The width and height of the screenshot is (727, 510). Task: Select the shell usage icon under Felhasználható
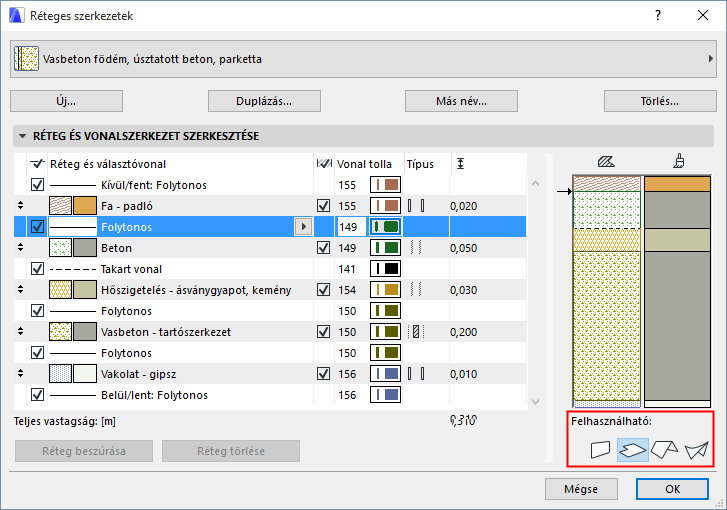click(x=697, y=450)
